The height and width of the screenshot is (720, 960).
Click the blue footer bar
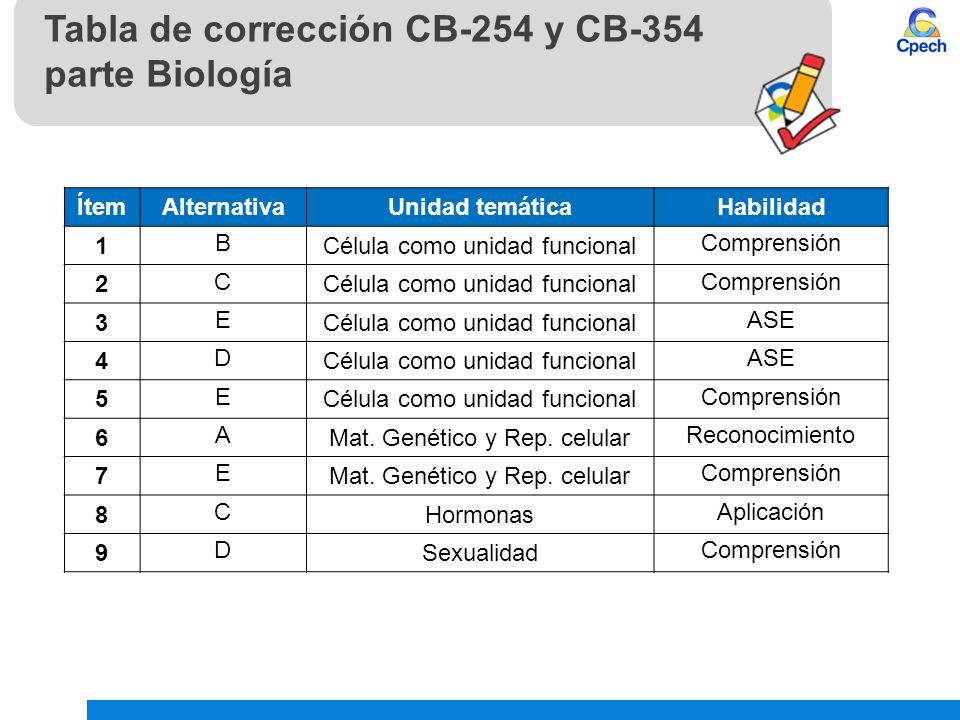click(x=523, y=710)
